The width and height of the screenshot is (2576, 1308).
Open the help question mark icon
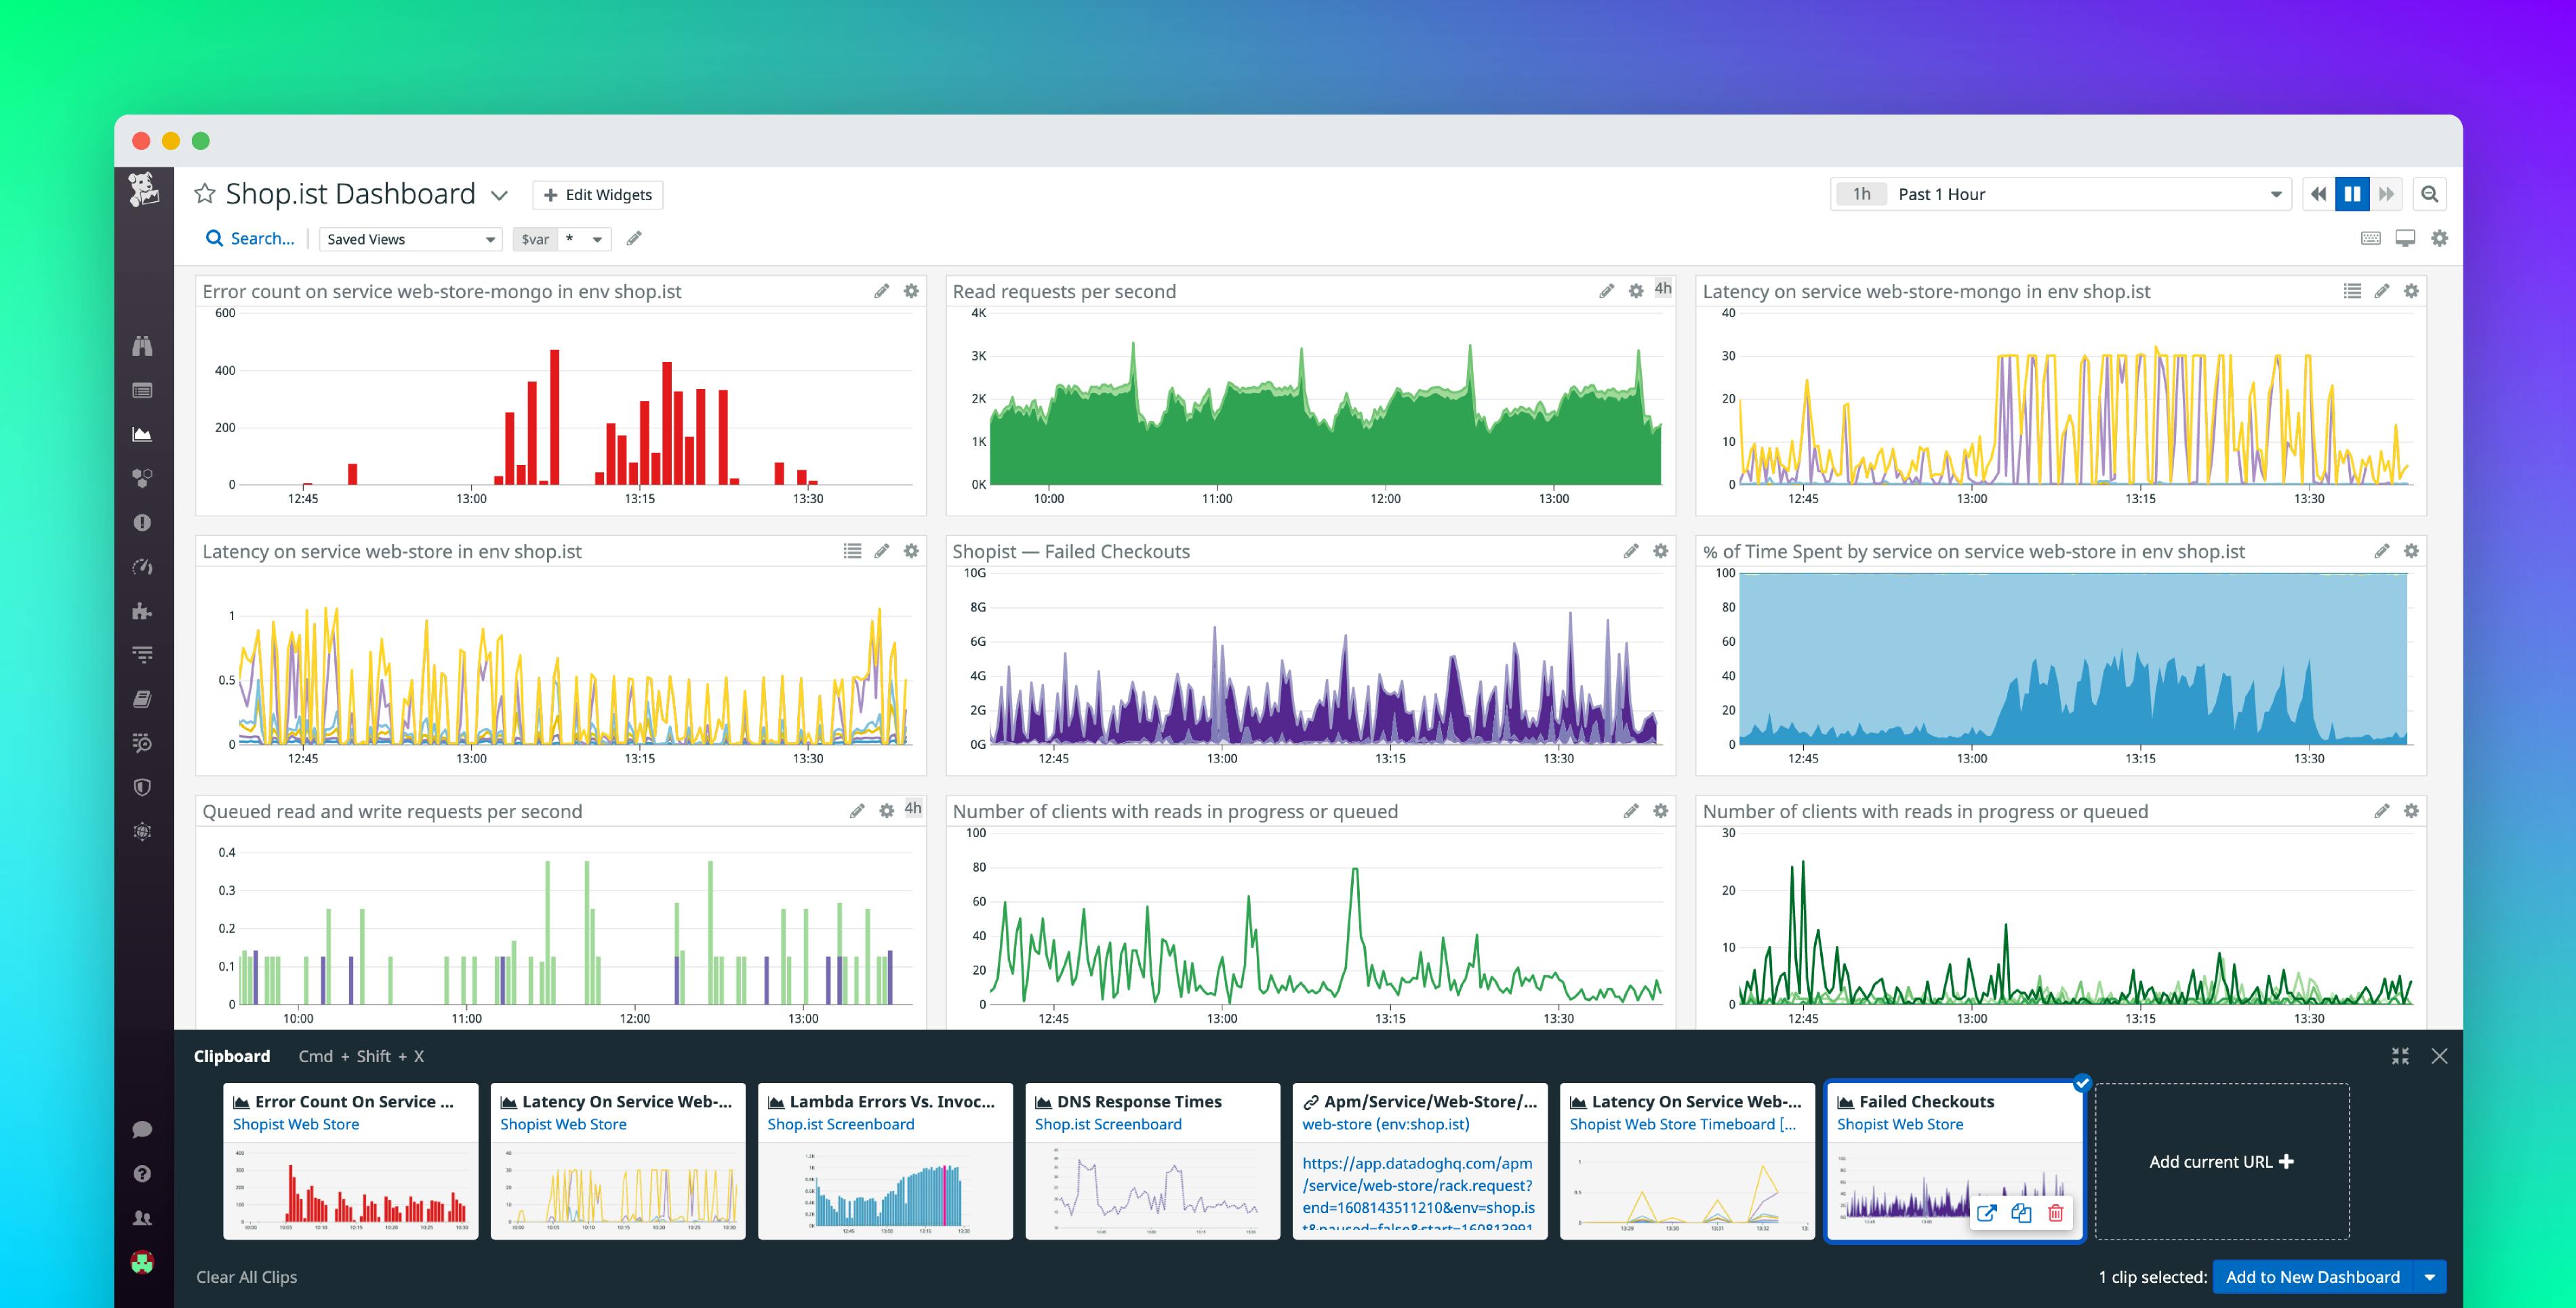coord(143,1172)
